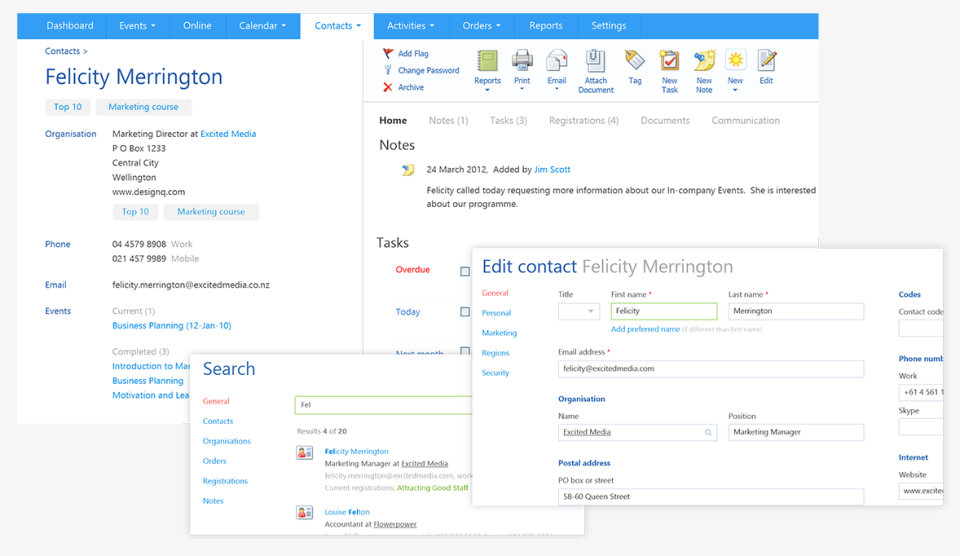Open Felicity Merrington search result link

click(x=356, y=451)
